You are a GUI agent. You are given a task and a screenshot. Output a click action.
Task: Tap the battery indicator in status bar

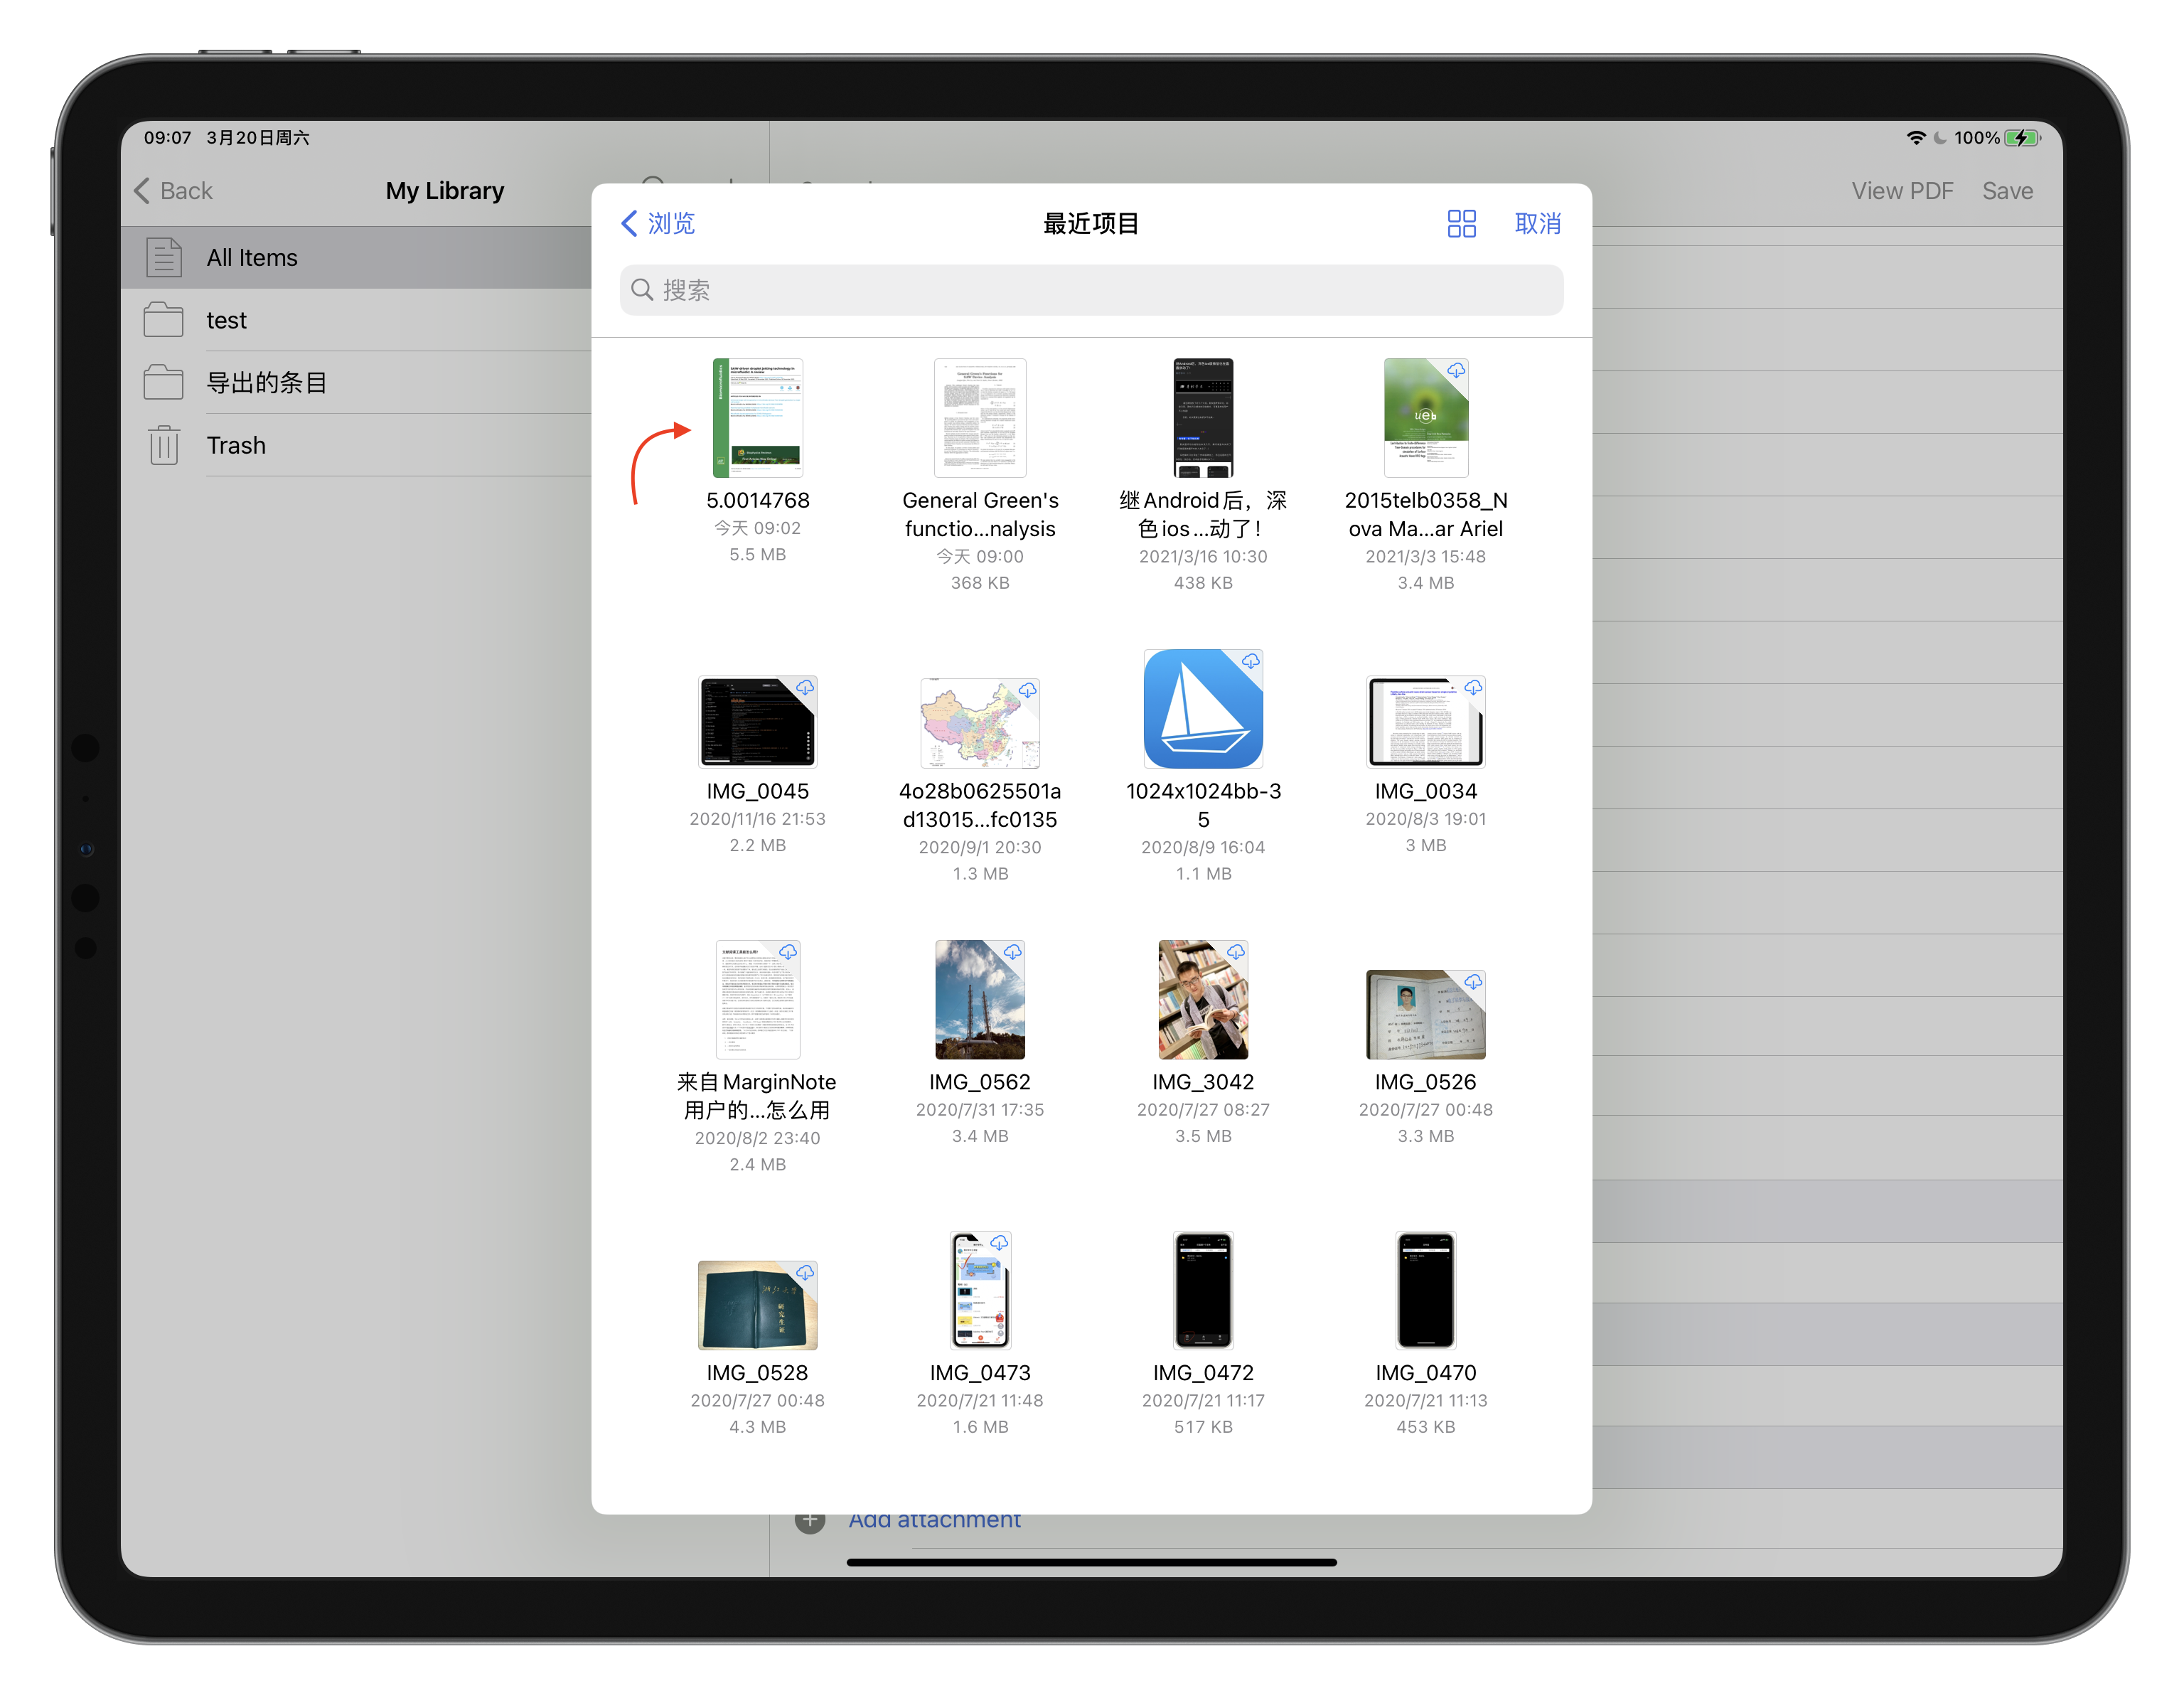[x=2022, y=138]
